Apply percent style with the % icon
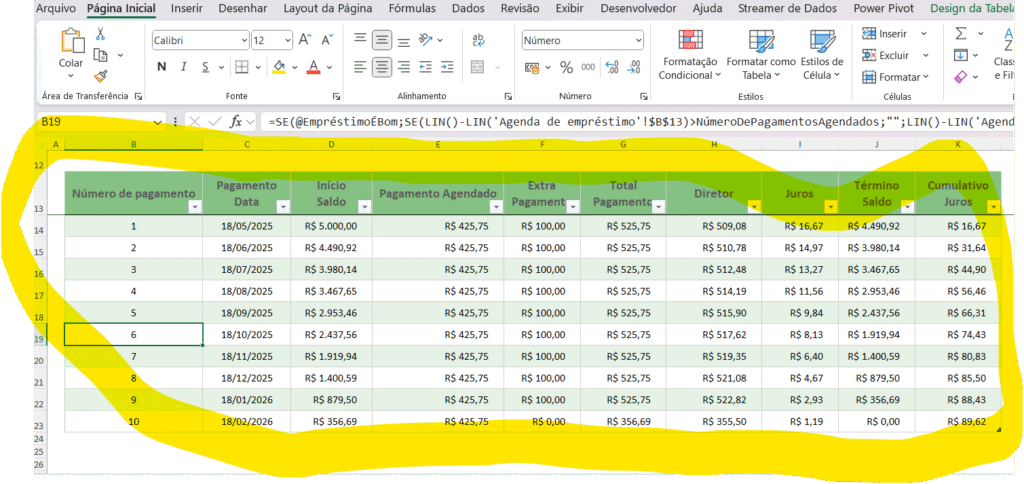This screenshot has width=1024, height=484. click(566, 67)
